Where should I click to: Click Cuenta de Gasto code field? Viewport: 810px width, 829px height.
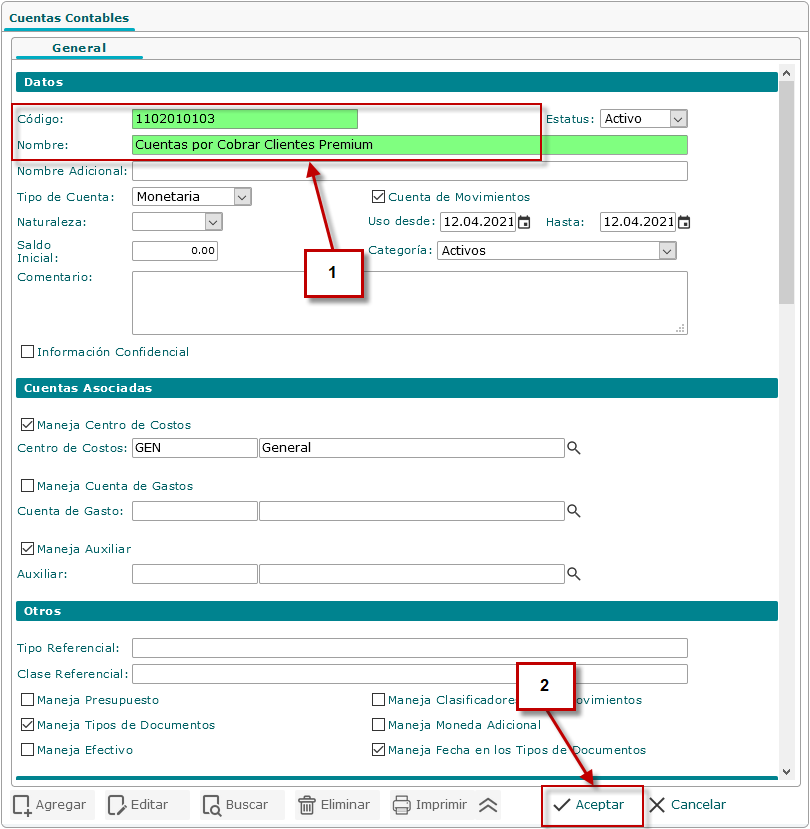pyautogui.click(x=195, y=511)
